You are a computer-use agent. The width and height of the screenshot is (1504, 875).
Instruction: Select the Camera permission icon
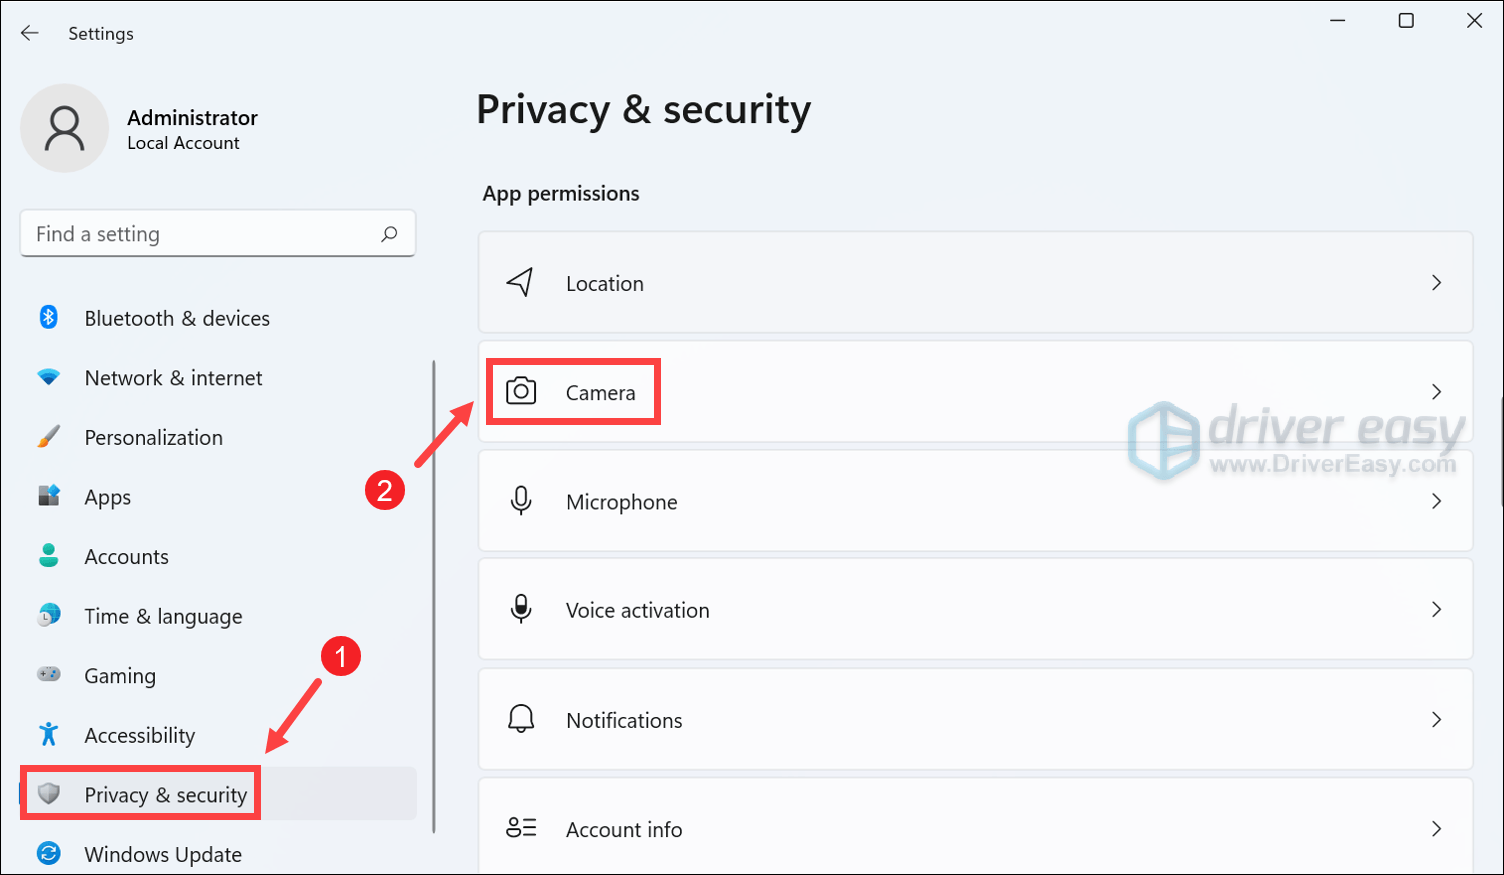tap(521, 392)
